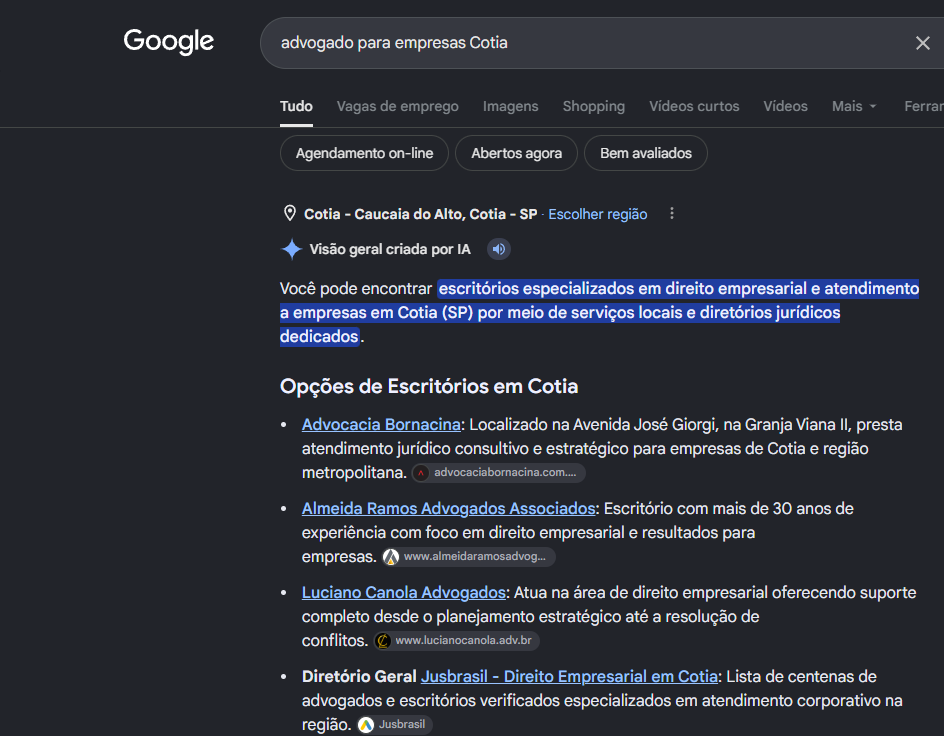Open the three-dot menu next to Escolher região
The image size is (944, 736).
[672, 214]
